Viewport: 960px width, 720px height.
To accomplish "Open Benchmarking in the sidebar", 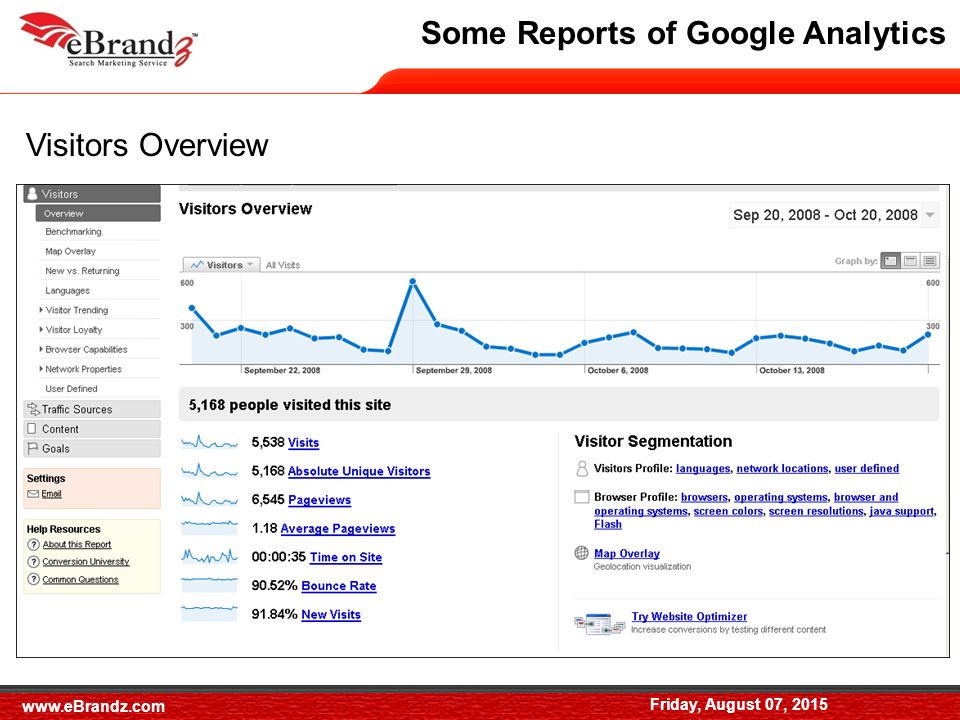I will coord(73,231).
